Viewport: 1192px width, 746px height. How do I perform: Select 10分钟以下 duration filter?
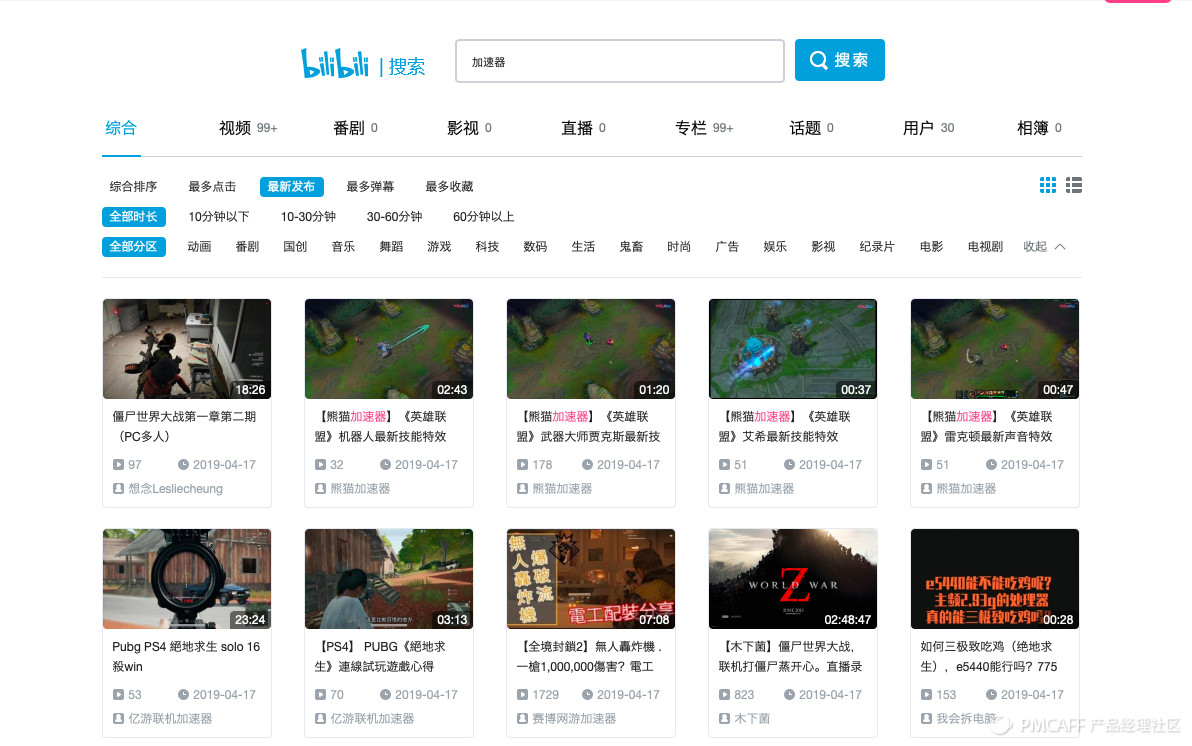click(x=219, y=217)
